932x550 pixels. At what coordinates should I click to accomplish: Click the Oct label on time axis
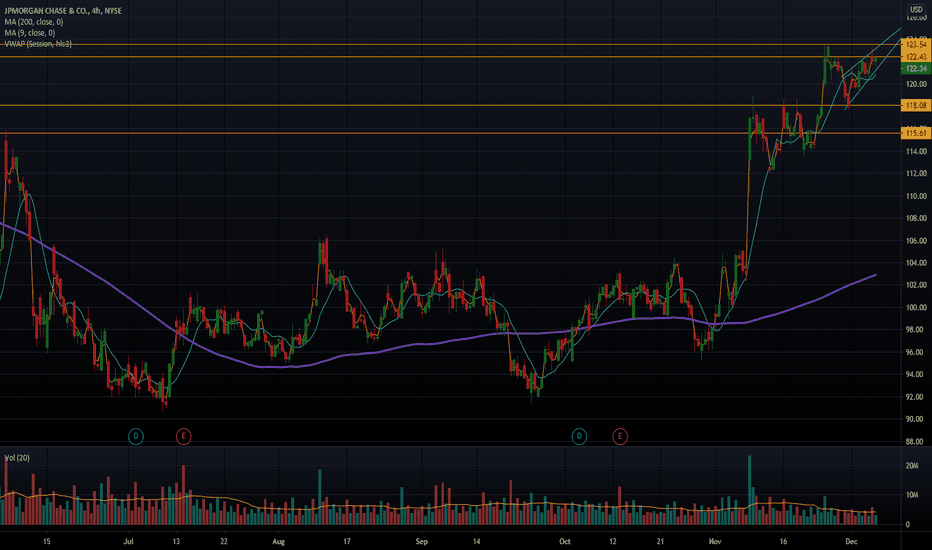point(565,542)
